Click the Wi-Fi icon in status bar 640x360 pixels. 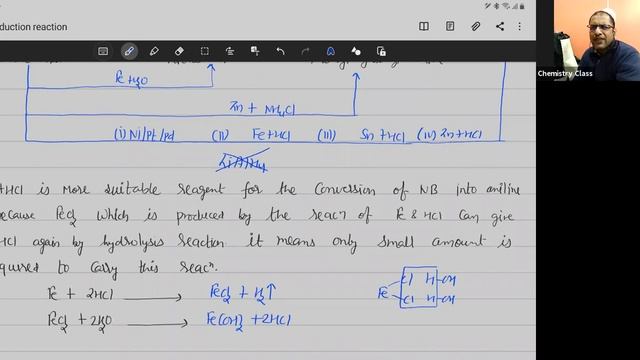(x=506, y=6)
